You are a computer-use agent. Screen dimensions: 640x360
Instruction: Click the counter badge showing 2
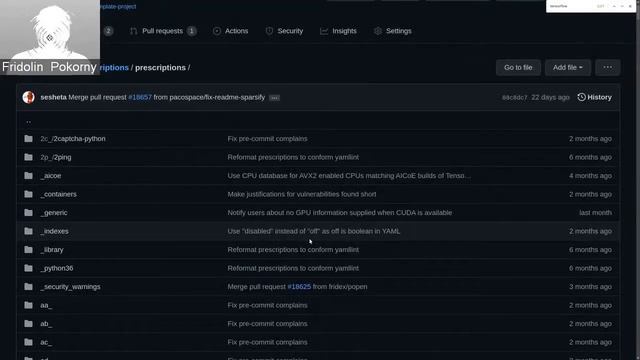point(108,31)
